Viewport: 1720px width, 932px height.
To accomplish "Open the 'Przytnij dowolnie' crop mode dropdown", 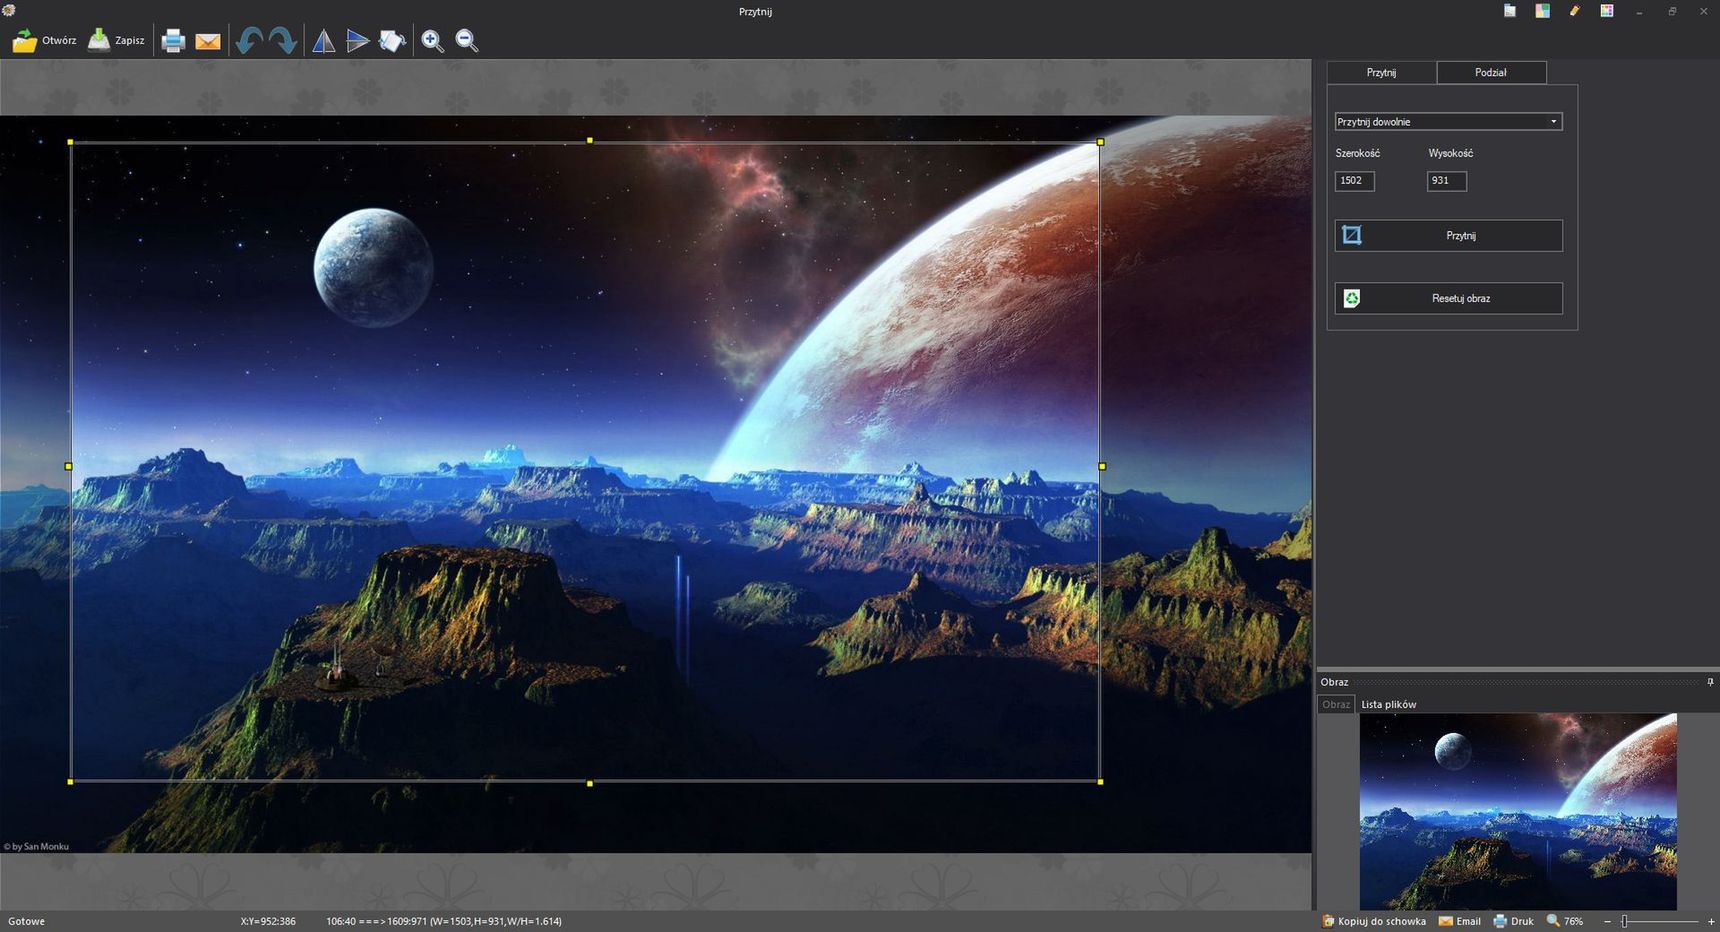I will coord(1448,122).
